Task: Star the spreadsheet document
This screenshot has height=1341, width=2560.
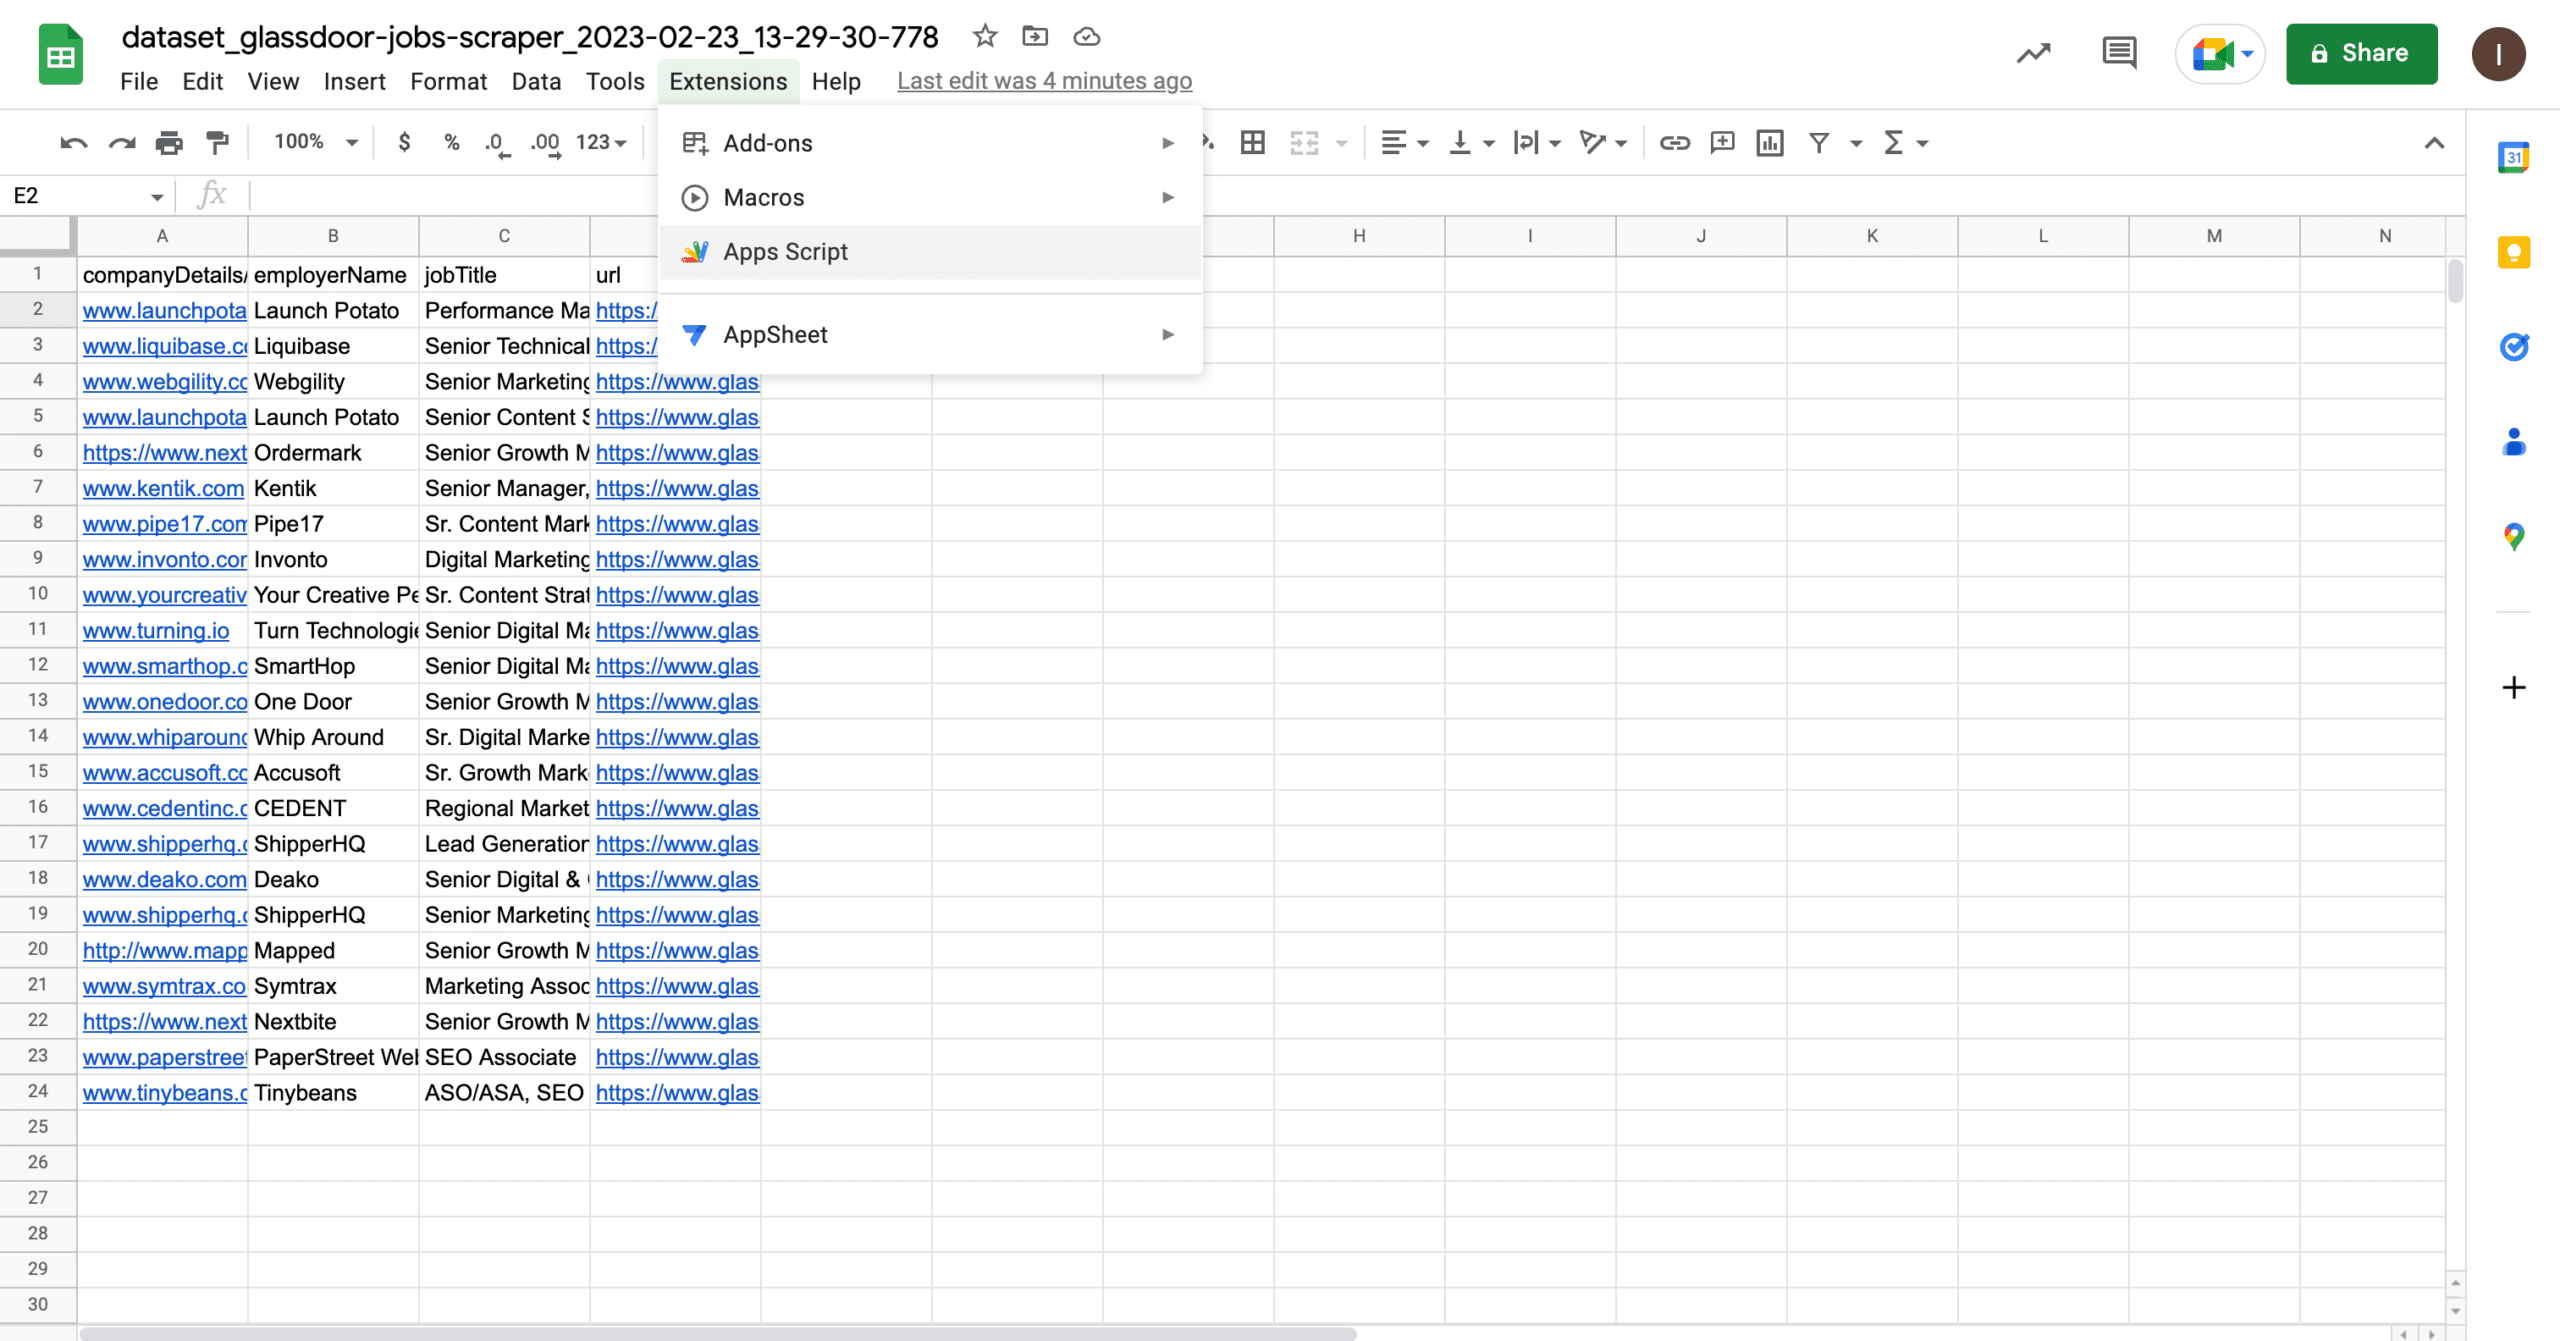Action: click(x=985, y=37)
